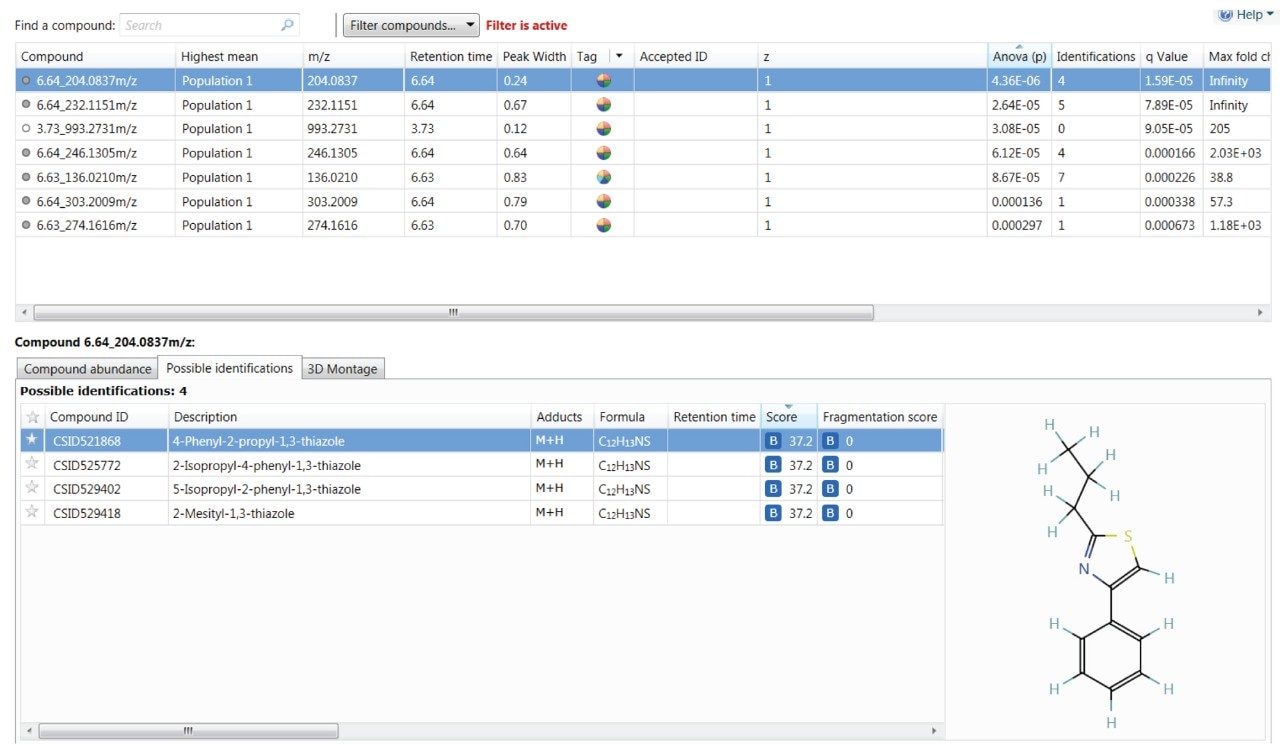
Task: Switch to the Compound abundance tab
Action: click(88, 369)
